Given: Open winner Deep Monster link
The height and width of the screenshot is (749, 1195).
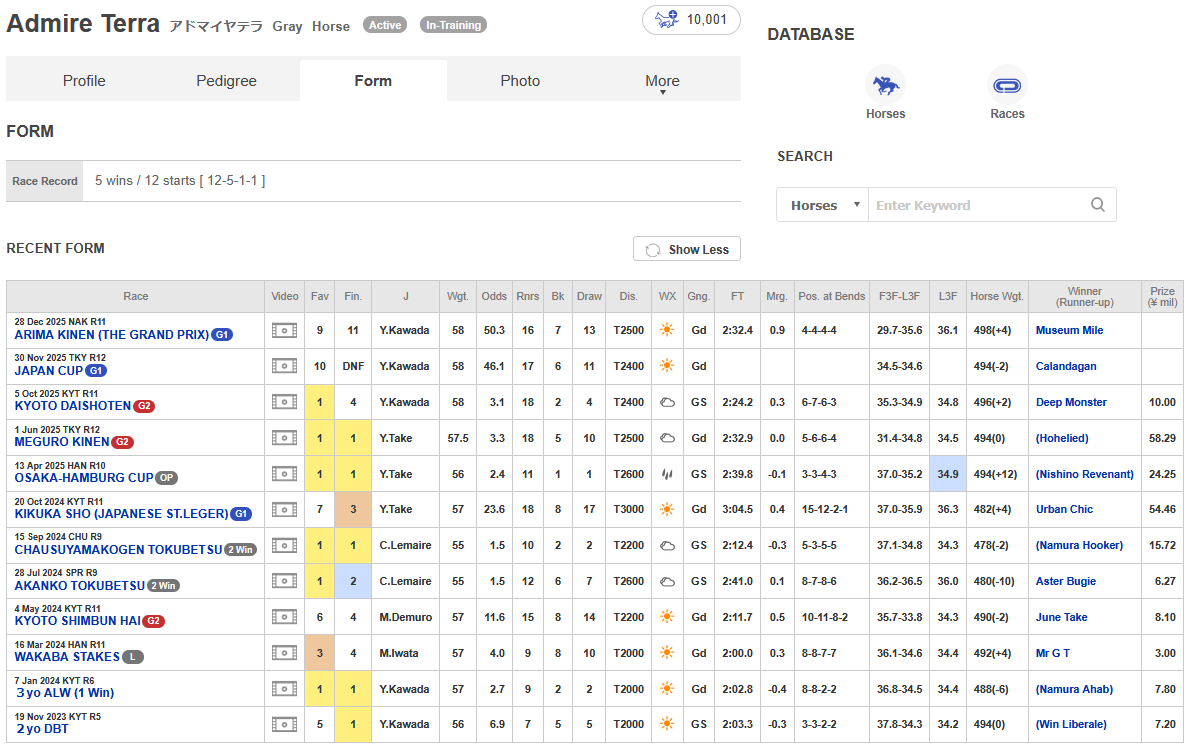Looking at the screenshot, I should pos(1071,402).
